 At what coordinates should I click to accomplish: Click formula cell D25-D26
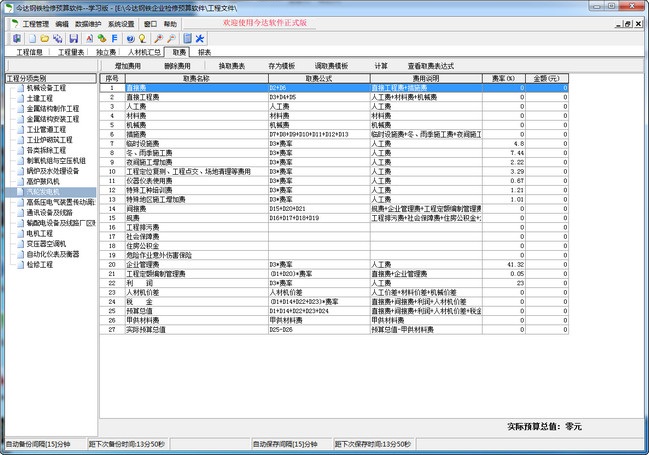click(319, 330)
